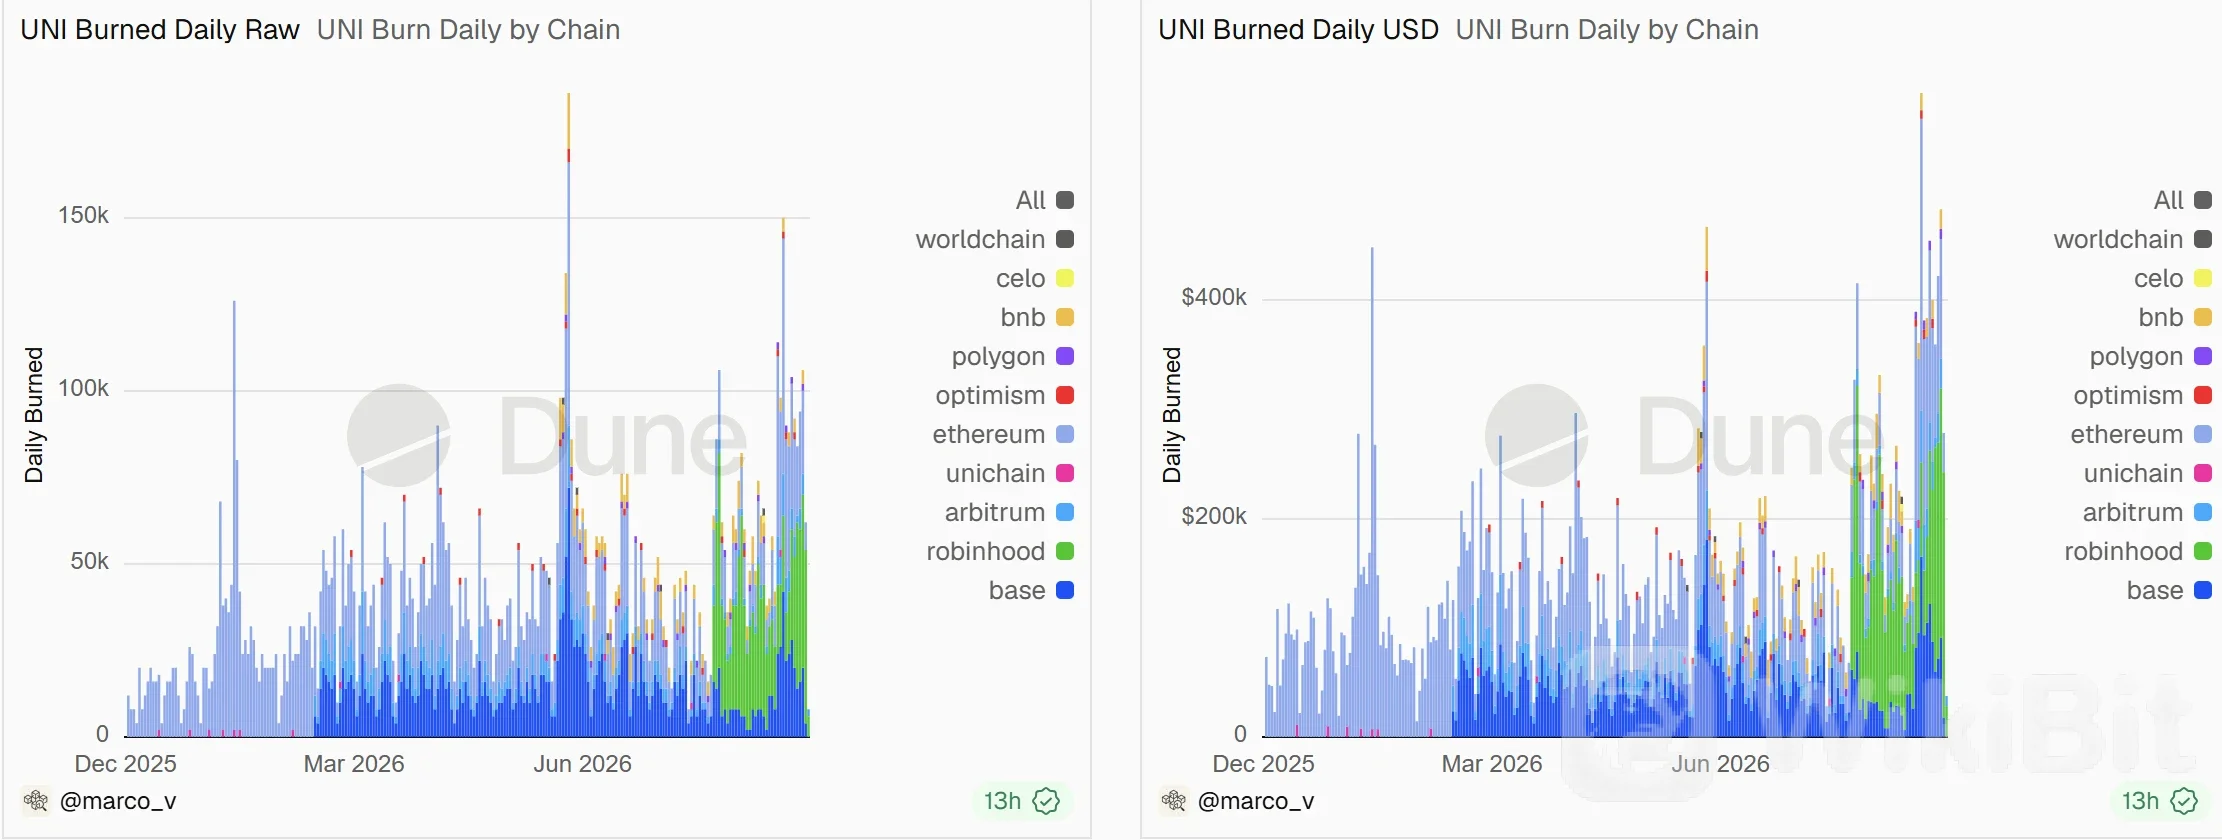Select the 100k axis label on Daily Raw chart
Viewport: 2222px width, 840px height.
click(x=84, y=388)
